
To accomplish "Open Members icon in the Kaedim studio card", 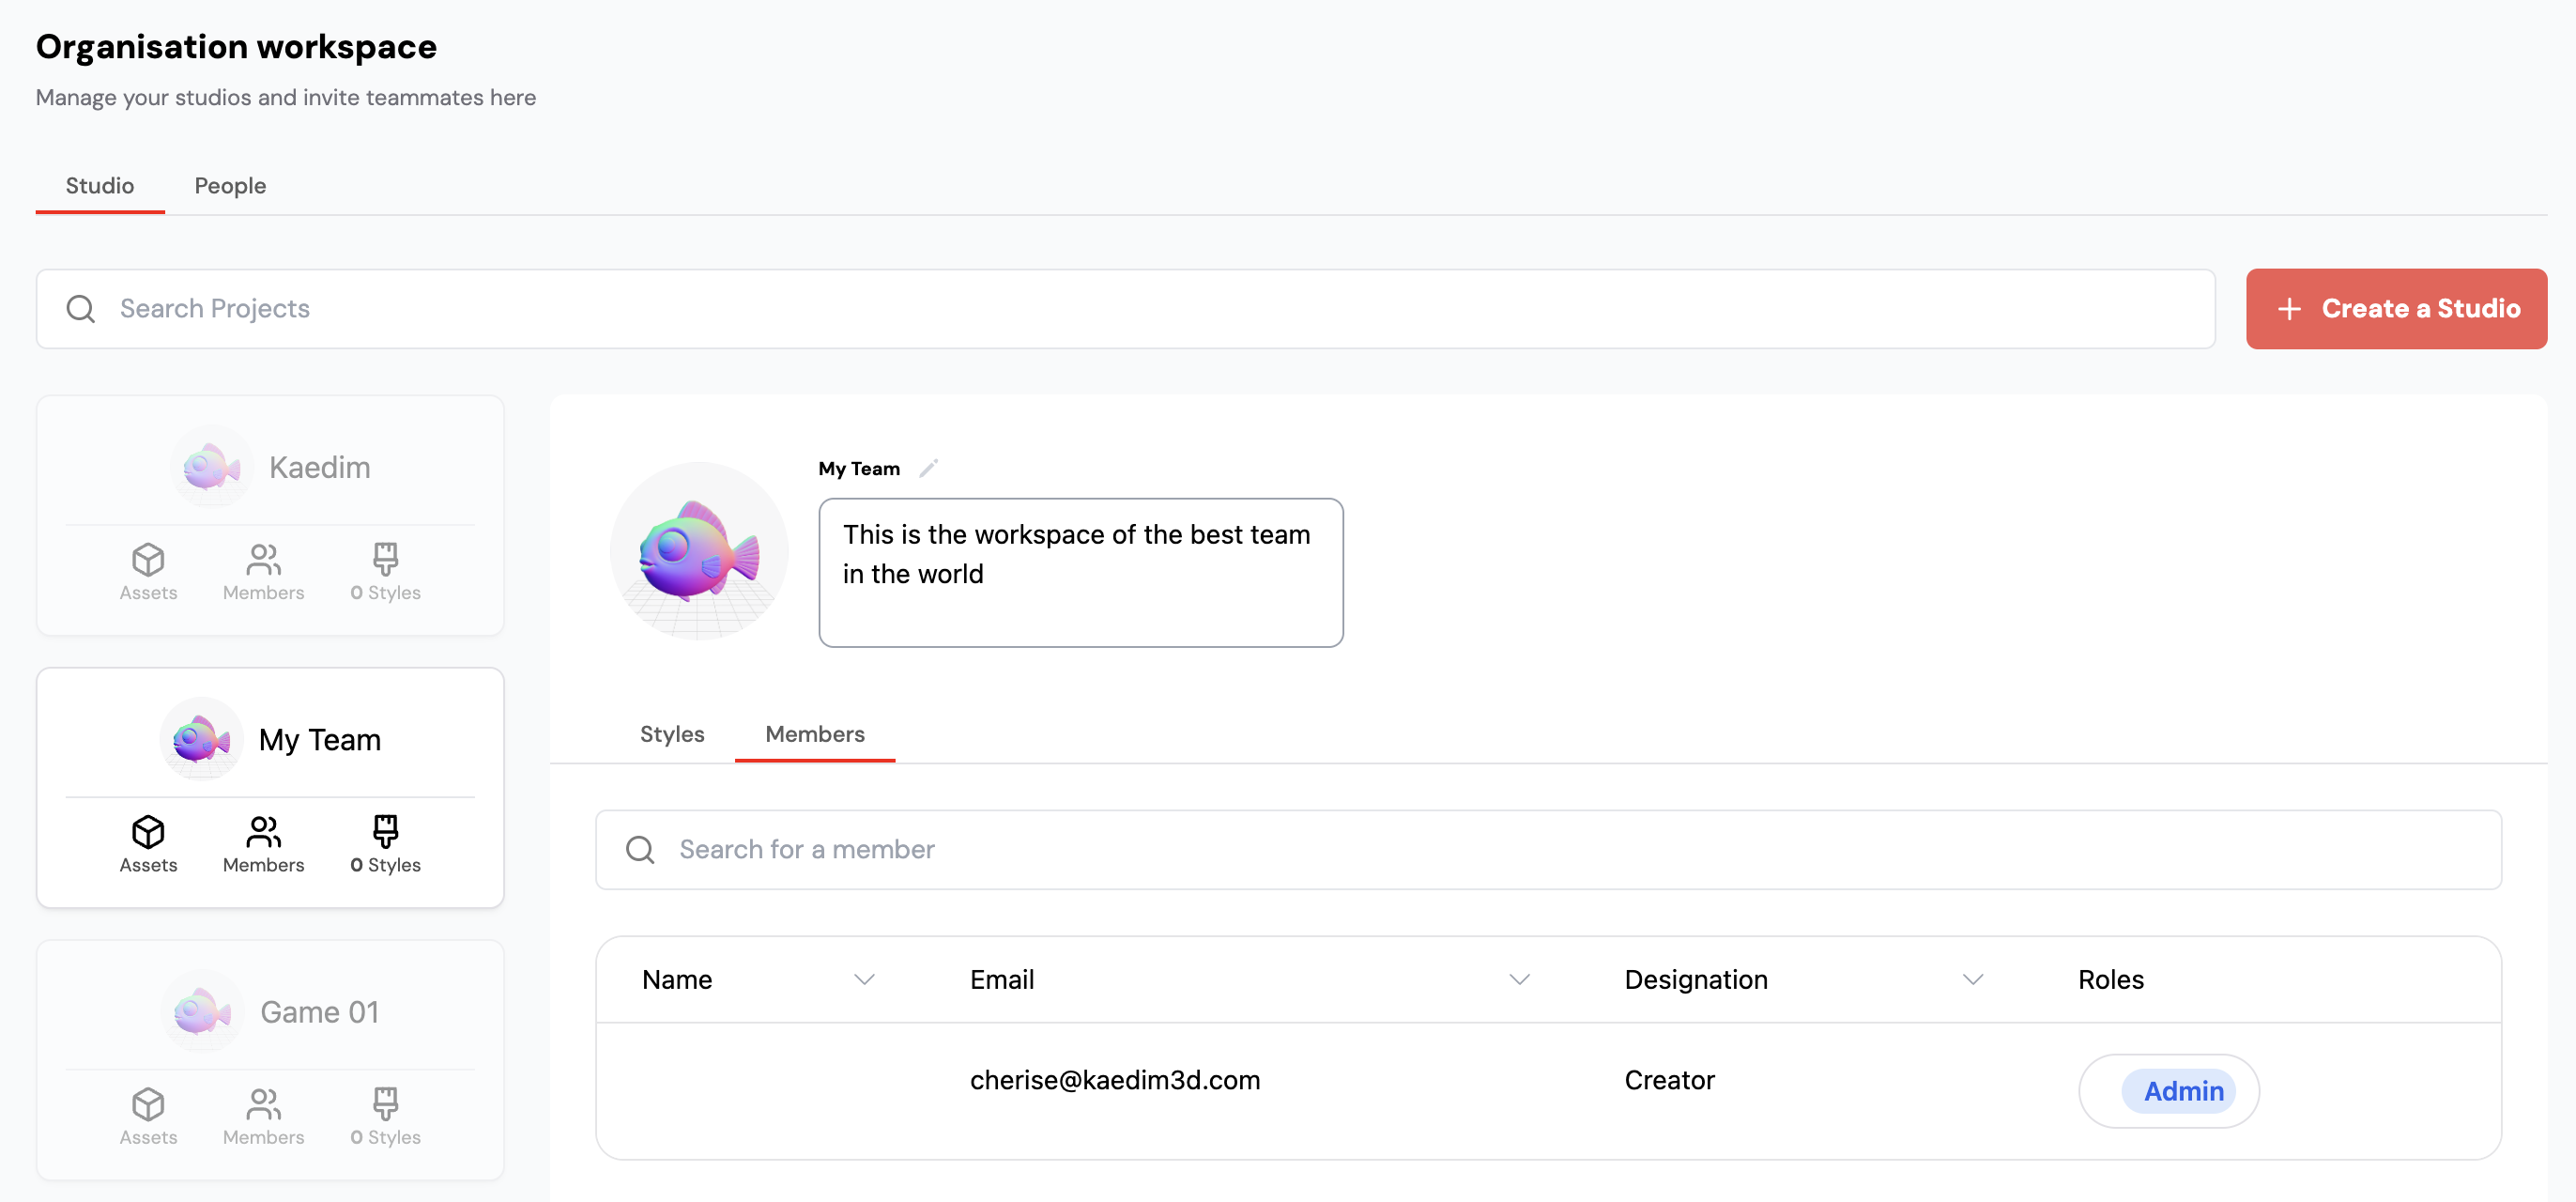I will pyautogui.click(x=263, y=559).
